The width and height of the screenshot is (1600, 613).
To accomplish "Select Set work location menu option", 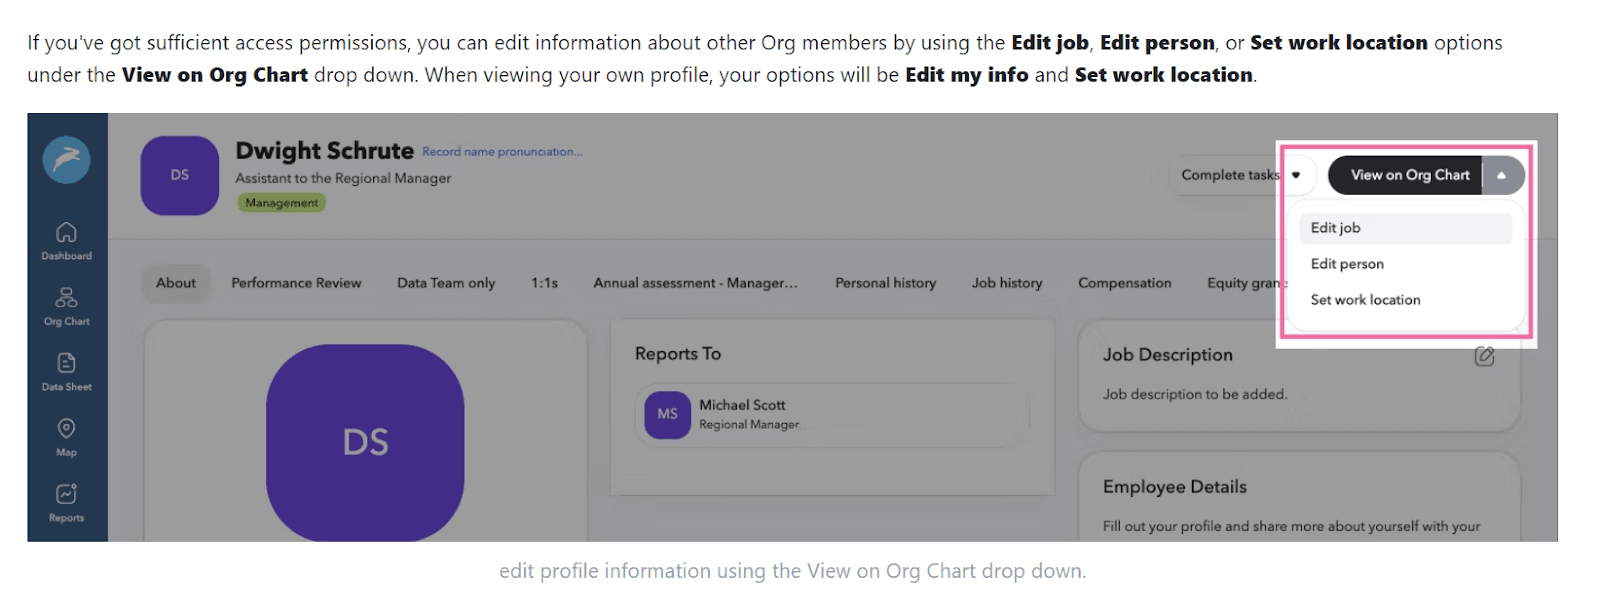I will [1365, 300].
